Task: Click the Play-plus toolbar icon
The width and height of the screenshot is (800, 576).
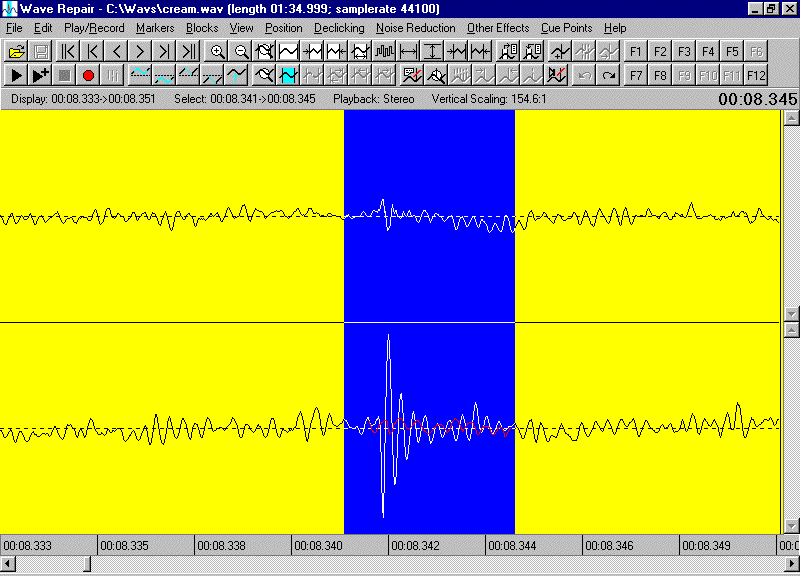Action: pyautogui.click(x=41, y=75)
